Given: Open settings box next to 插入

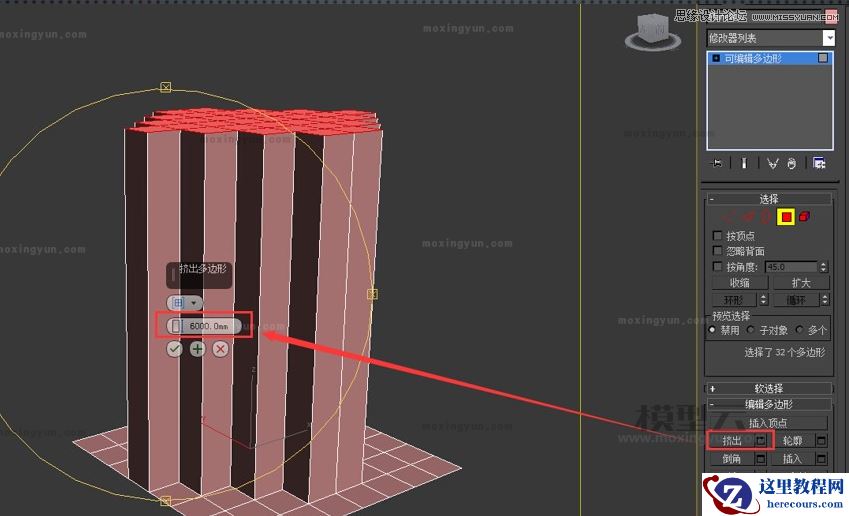Looking at the screenshot, I should pyautogui.click(x=821, y=459).
